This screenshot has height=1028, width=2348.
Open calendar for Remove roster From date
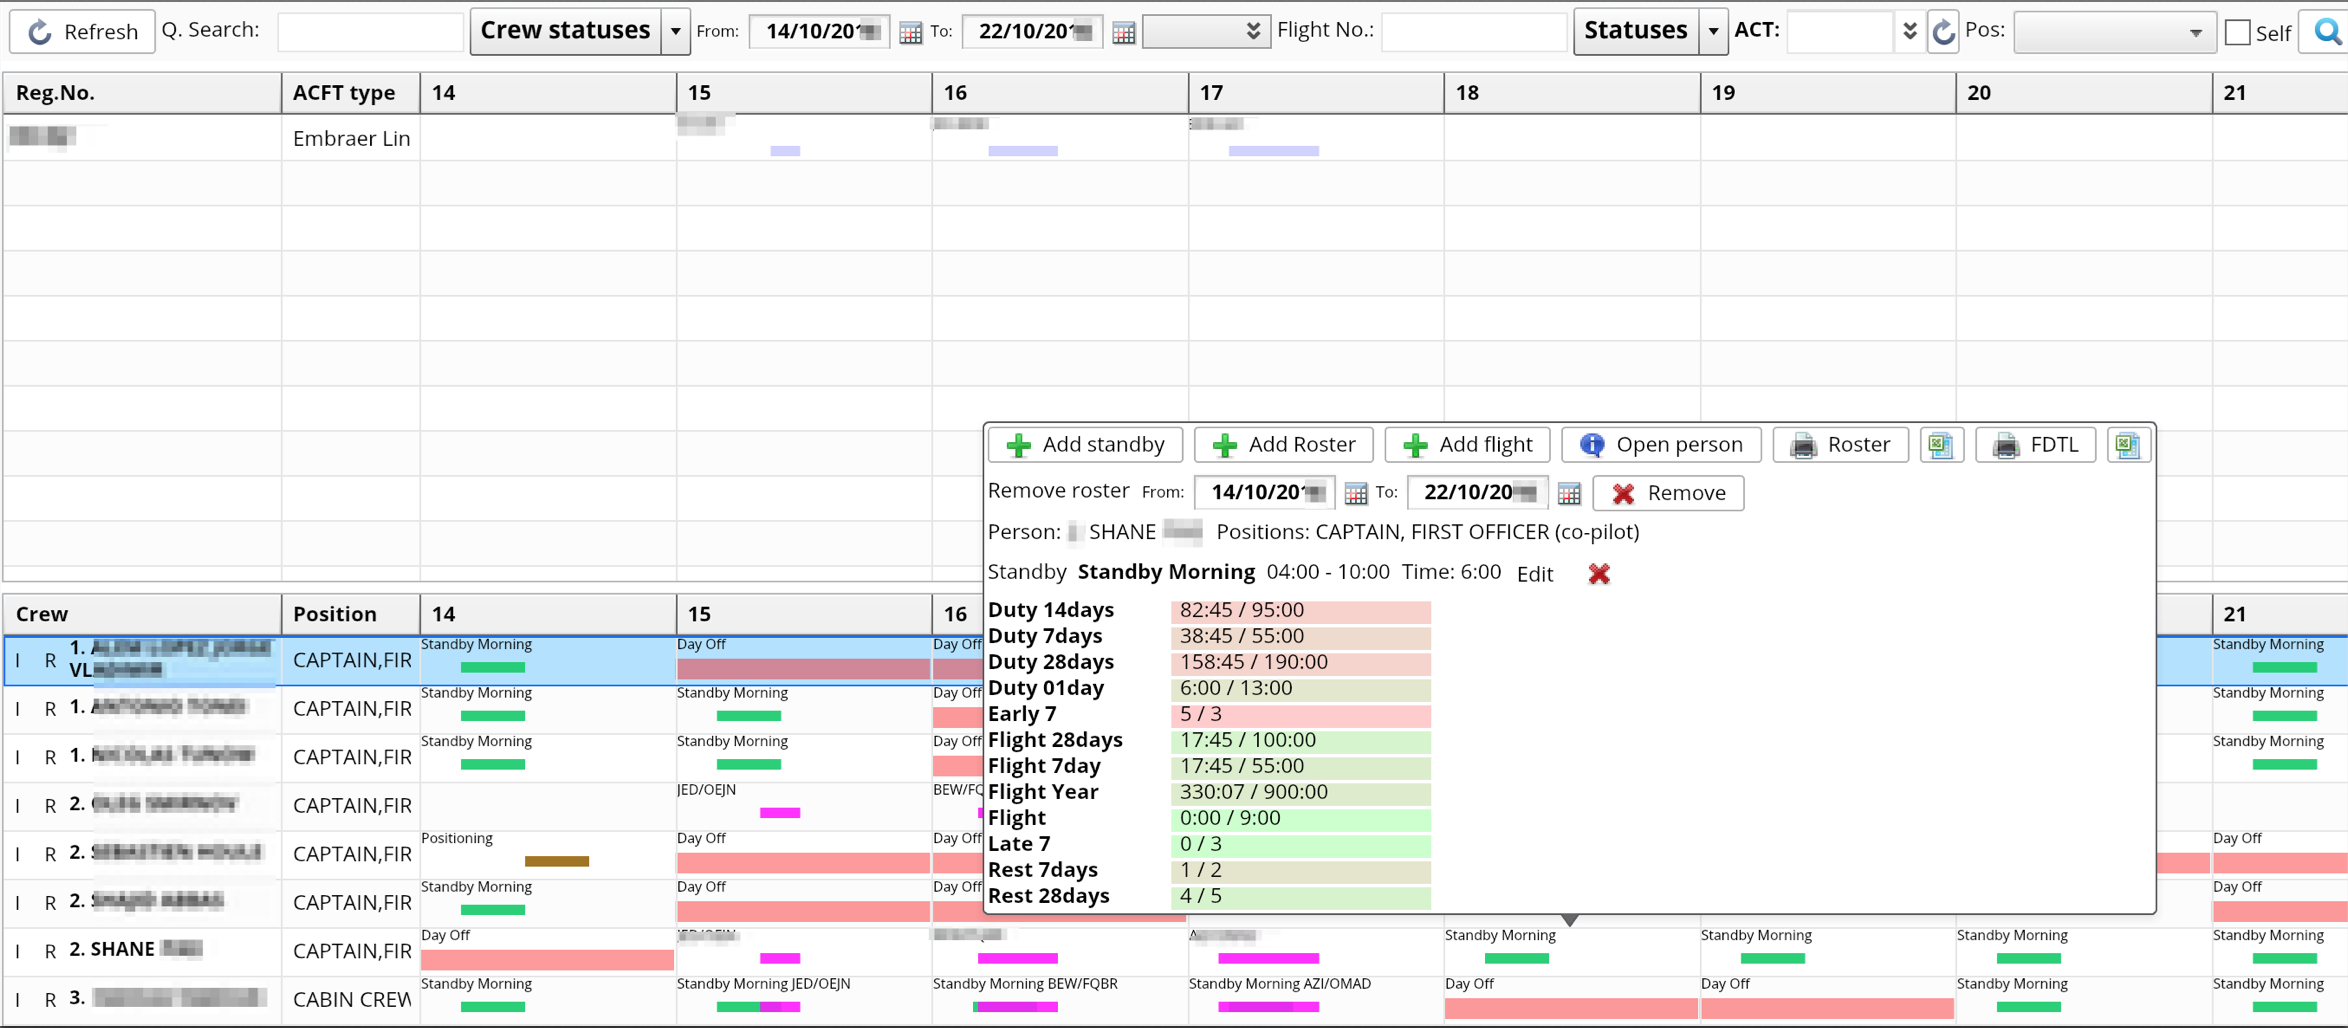pyautogui.click(x=1355, y=493)
